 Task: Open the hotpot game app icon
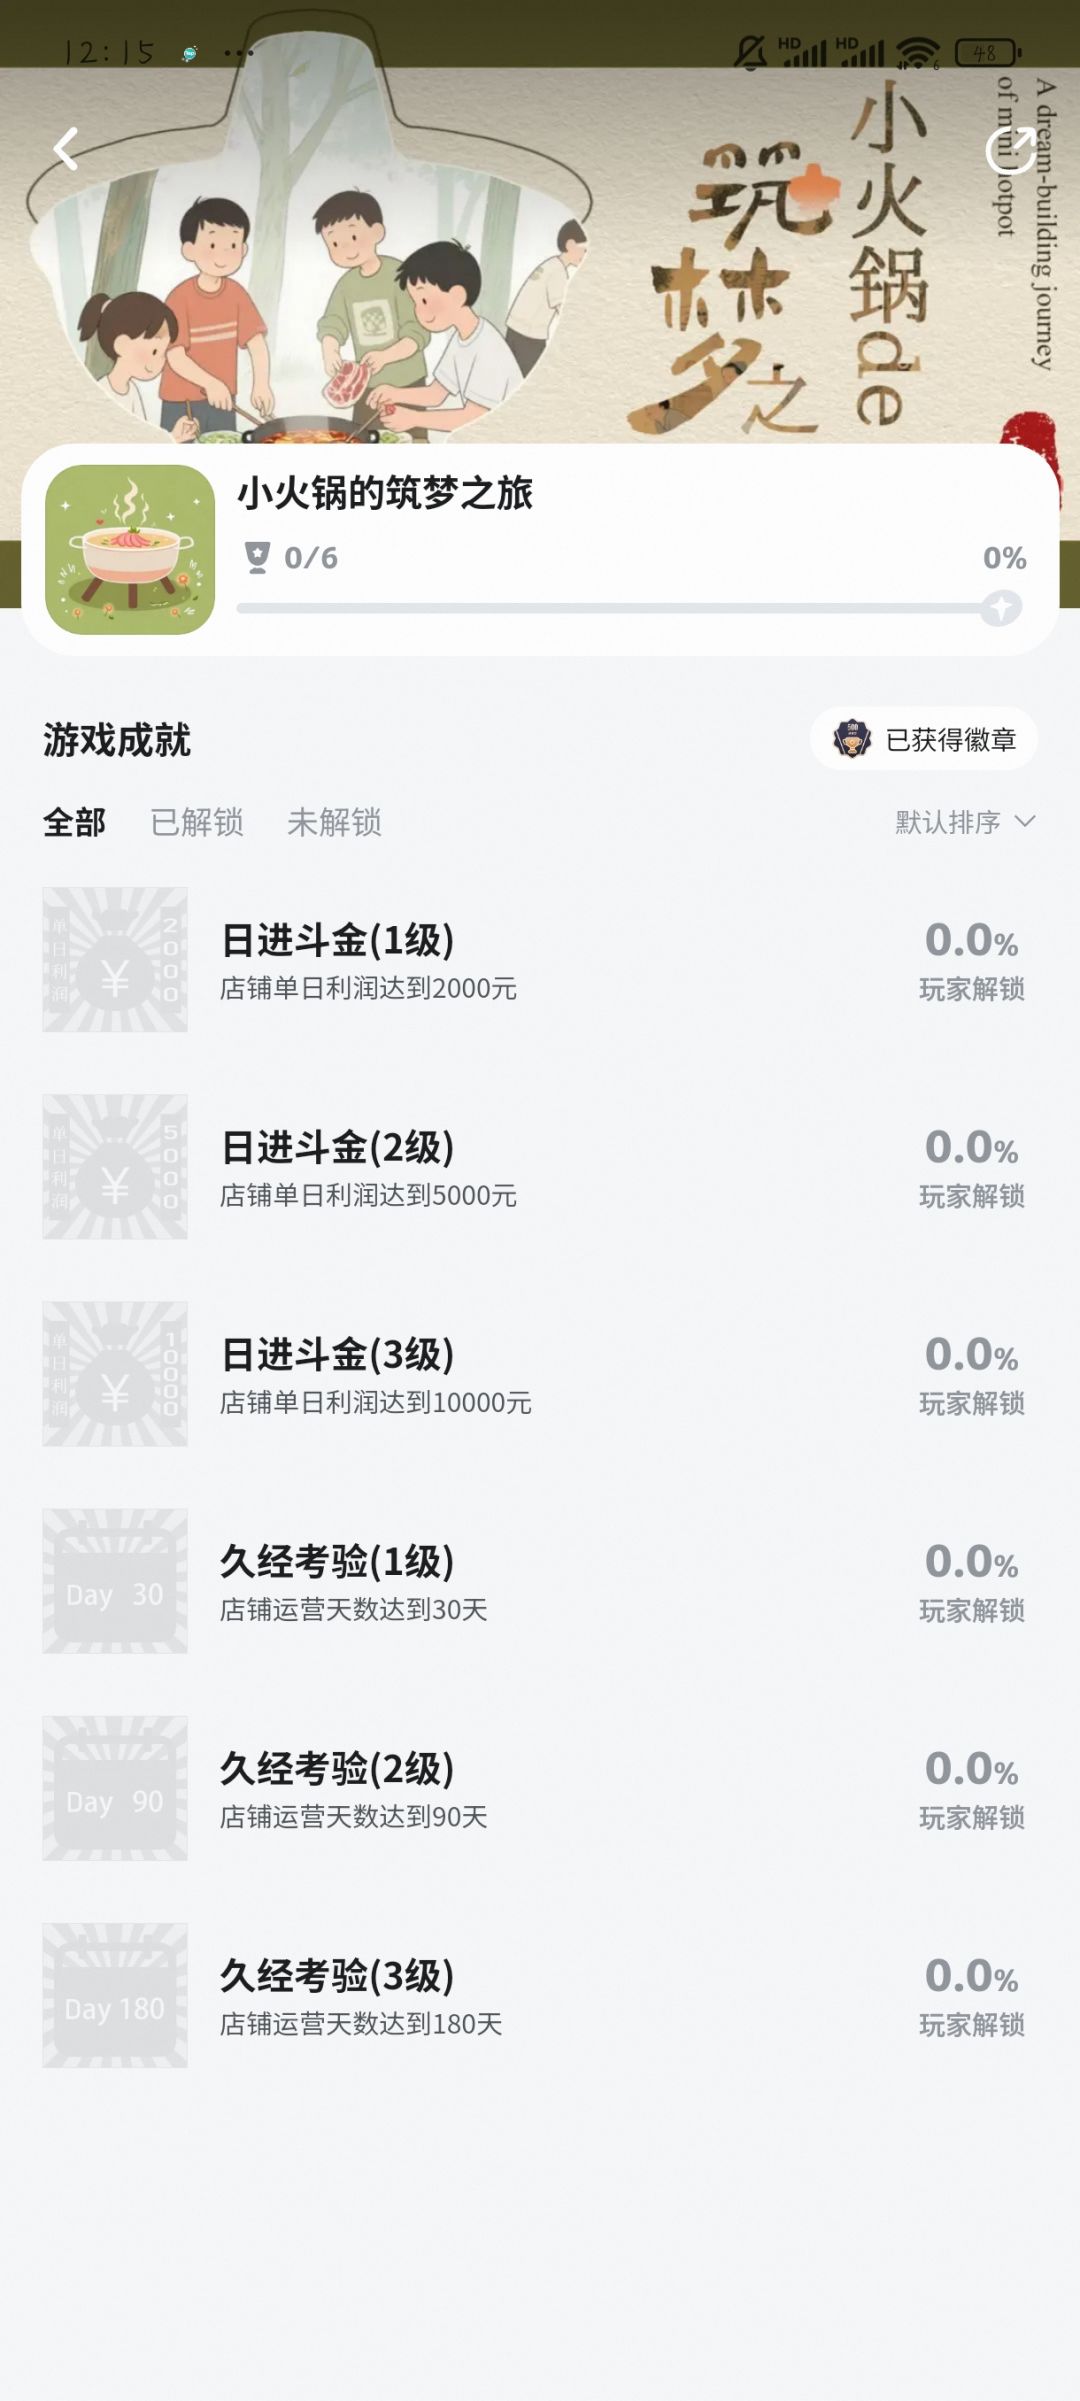[x=130, y=549]
